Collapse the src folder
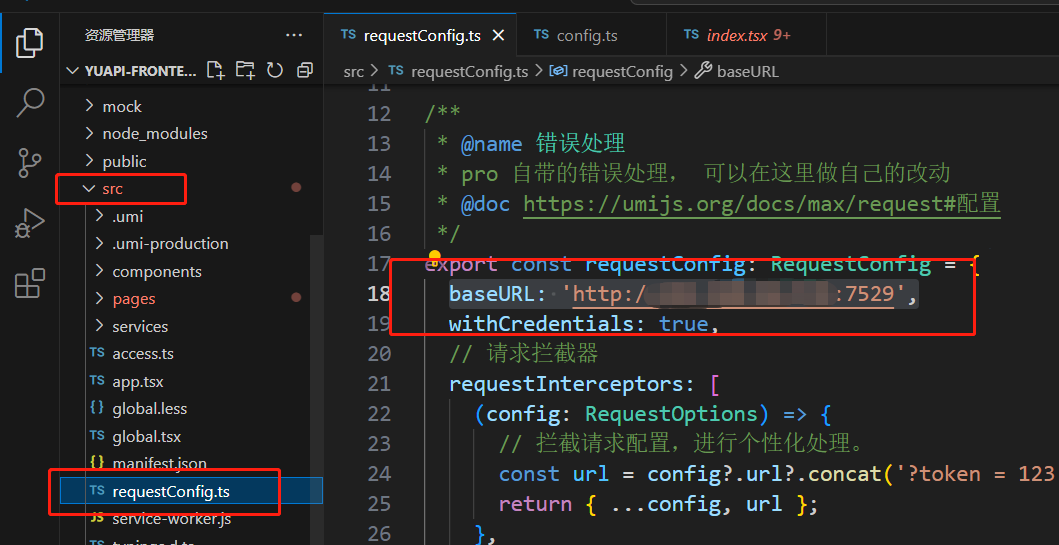This screenshot has height=545, width=1059. click(x=112, y=188)
